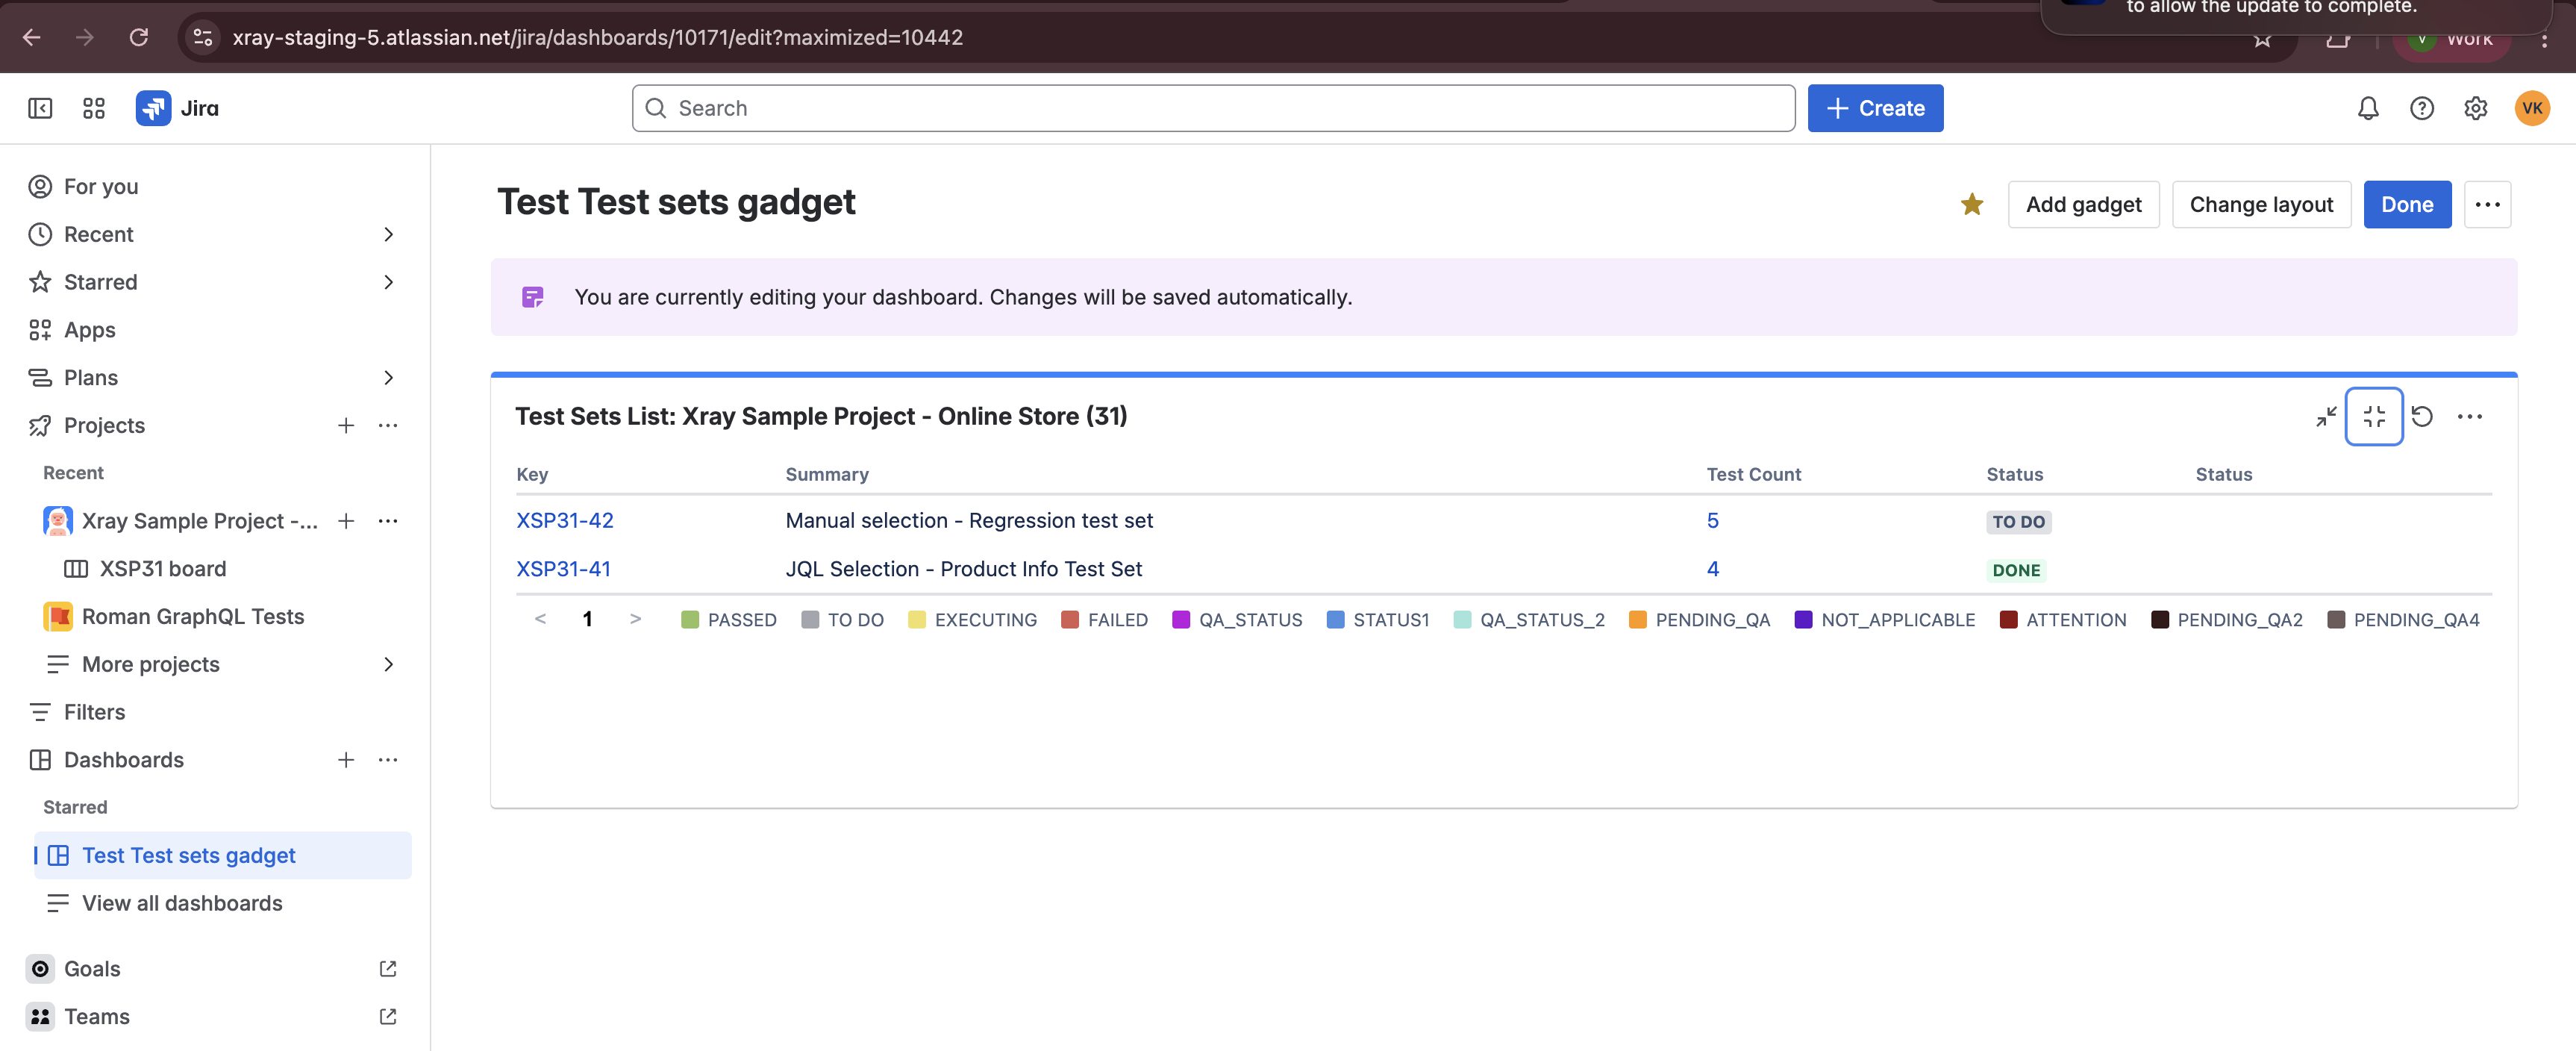Open the Filters sidebar item
Screen dimensions: 2576x1051
click(94, 712)
